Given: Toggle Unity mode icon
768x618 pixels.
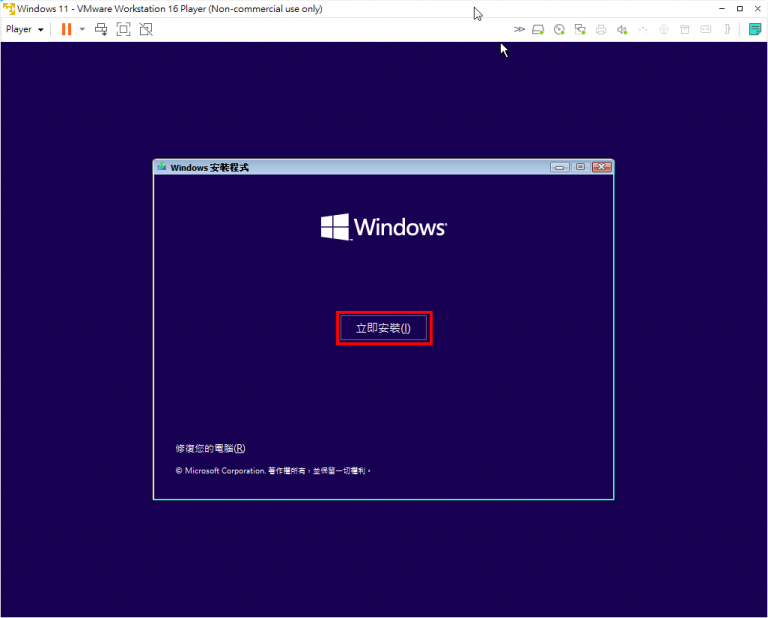Looking at the screenshot, I should (146, 29).
